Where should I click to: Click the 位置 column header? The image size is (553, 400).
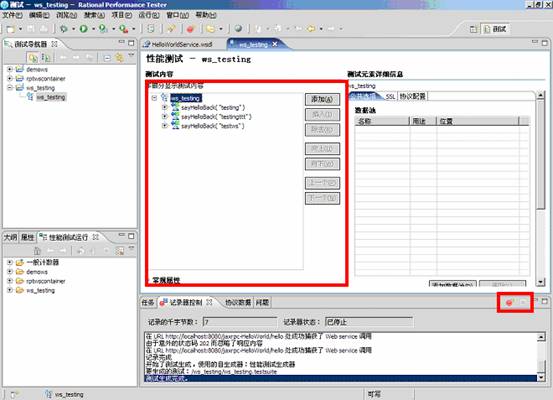tap(478, 121)
